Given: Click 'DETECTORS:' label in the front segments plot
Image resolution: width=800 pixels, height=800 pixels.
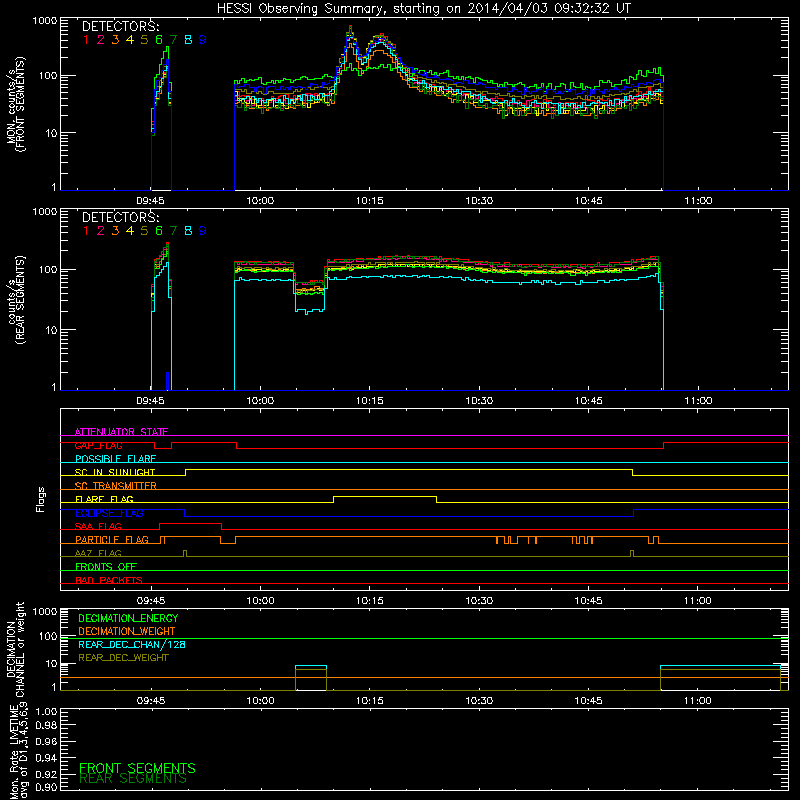Looking at the screenshot, I should point(120,27).
